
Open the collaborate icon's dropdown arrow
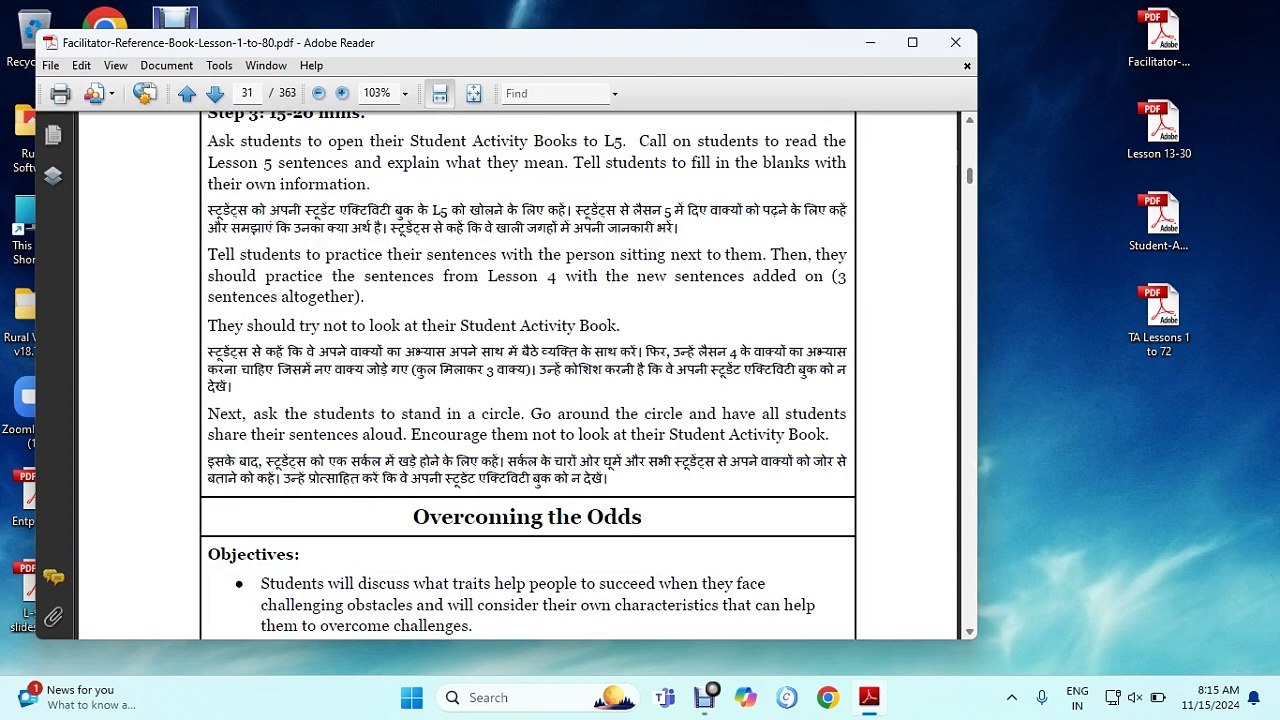click(111, 94)
